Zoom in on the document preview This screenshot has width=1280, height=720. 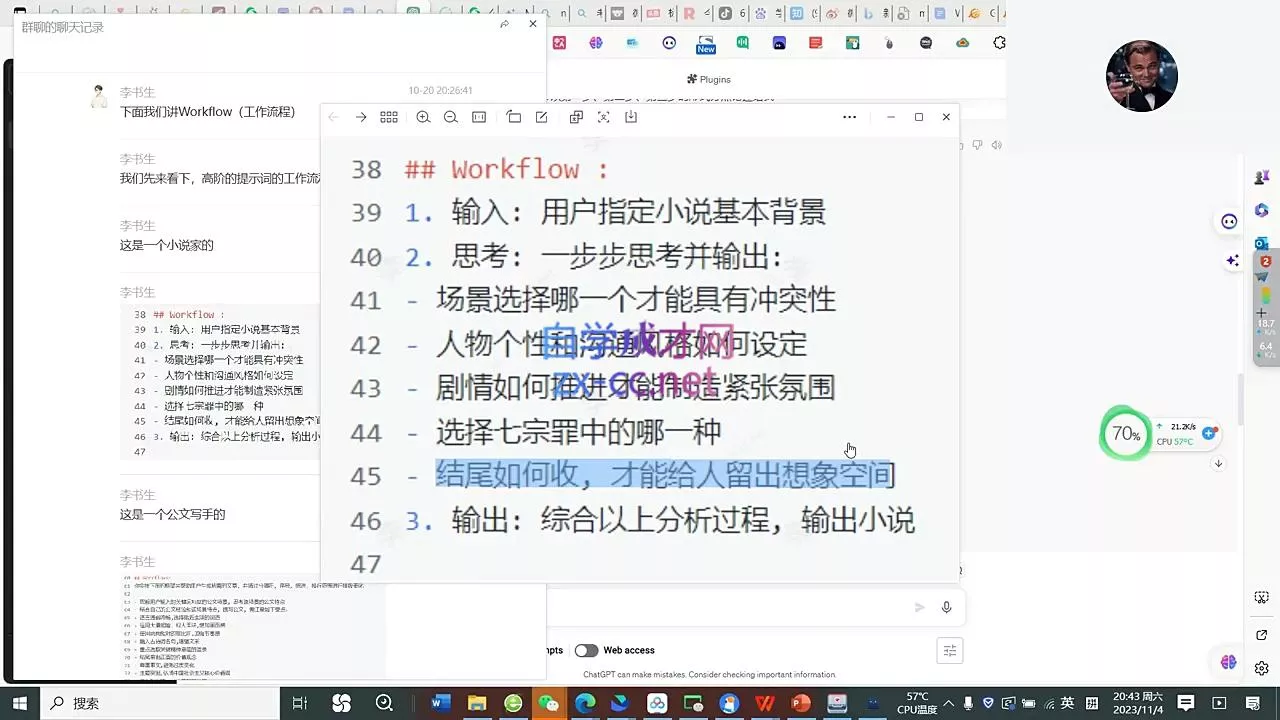coord(423,117)
